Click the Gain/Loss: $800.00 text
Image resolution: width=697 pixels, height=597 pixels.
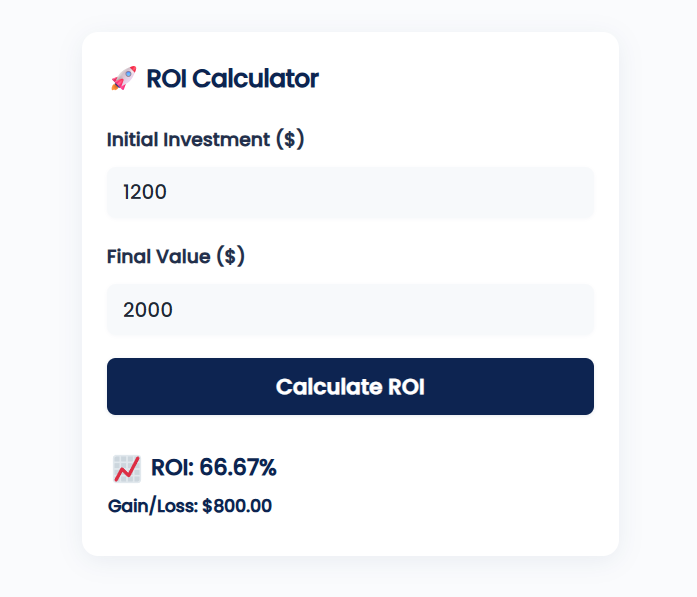pyautogui.click(x=190, y=506)
